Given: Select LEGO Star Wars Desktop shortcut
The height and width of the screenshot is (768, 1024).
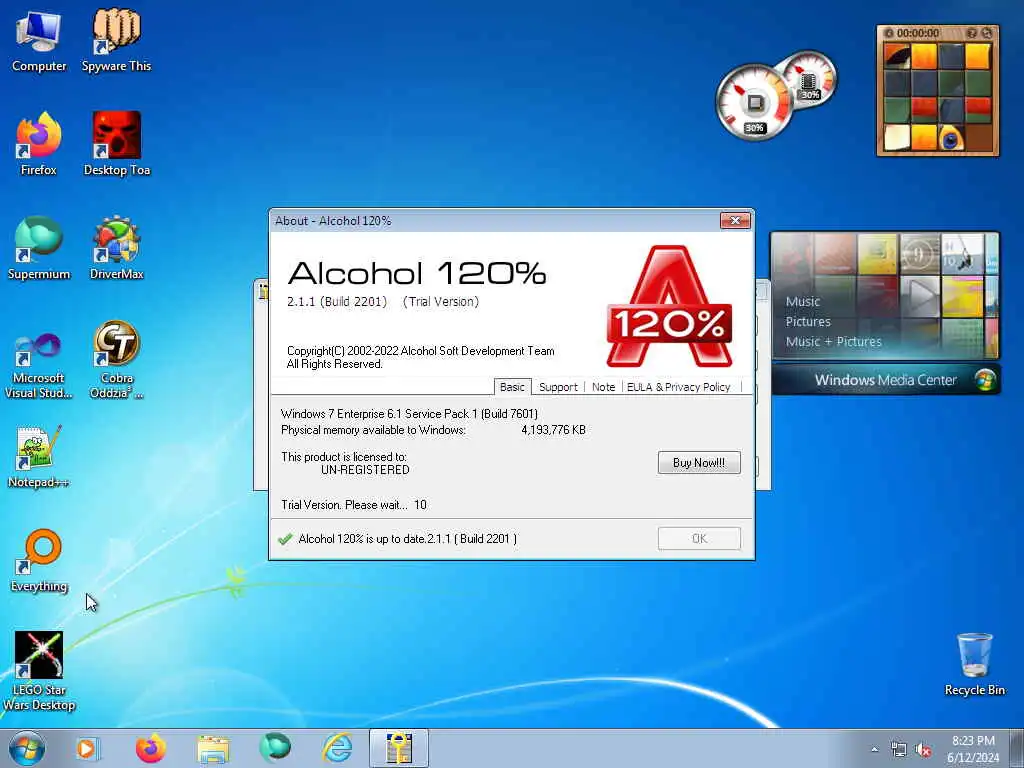Looking at the screenshot, I should 39,671.
